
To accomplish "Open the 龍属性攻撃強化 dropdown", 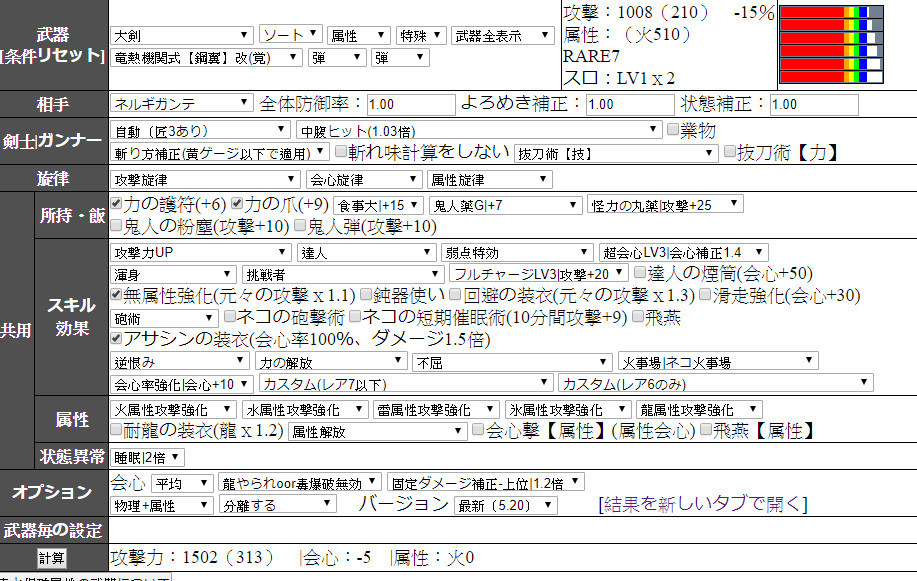I will [x=699, y=410].
